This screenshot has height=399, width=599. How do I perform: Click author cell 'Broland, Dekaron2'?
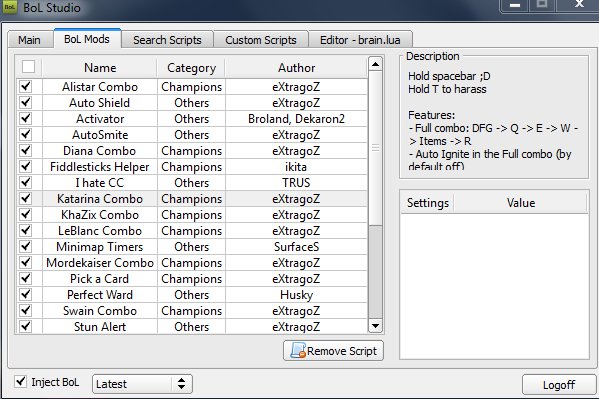[296, 119]
